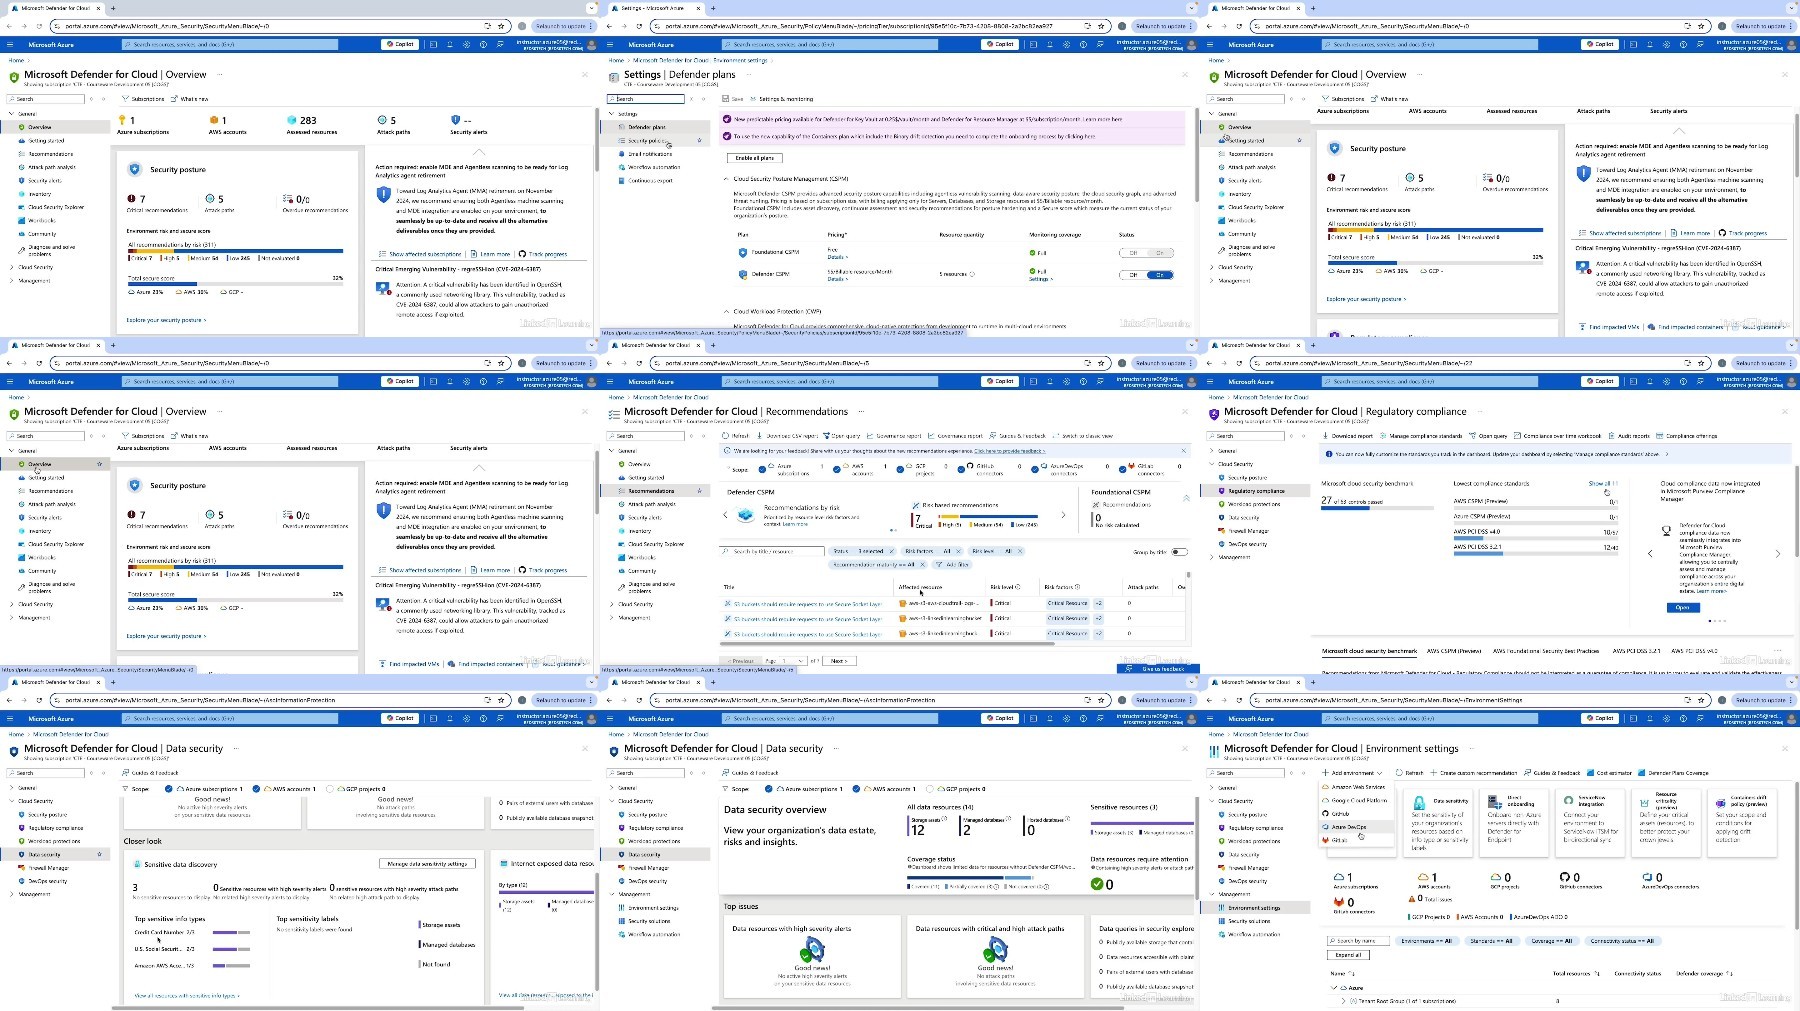Open Attack path analysis in Recommendations sidebar
The width and height of the screenshot is (1800, 1011).
[x=652, y=504]
